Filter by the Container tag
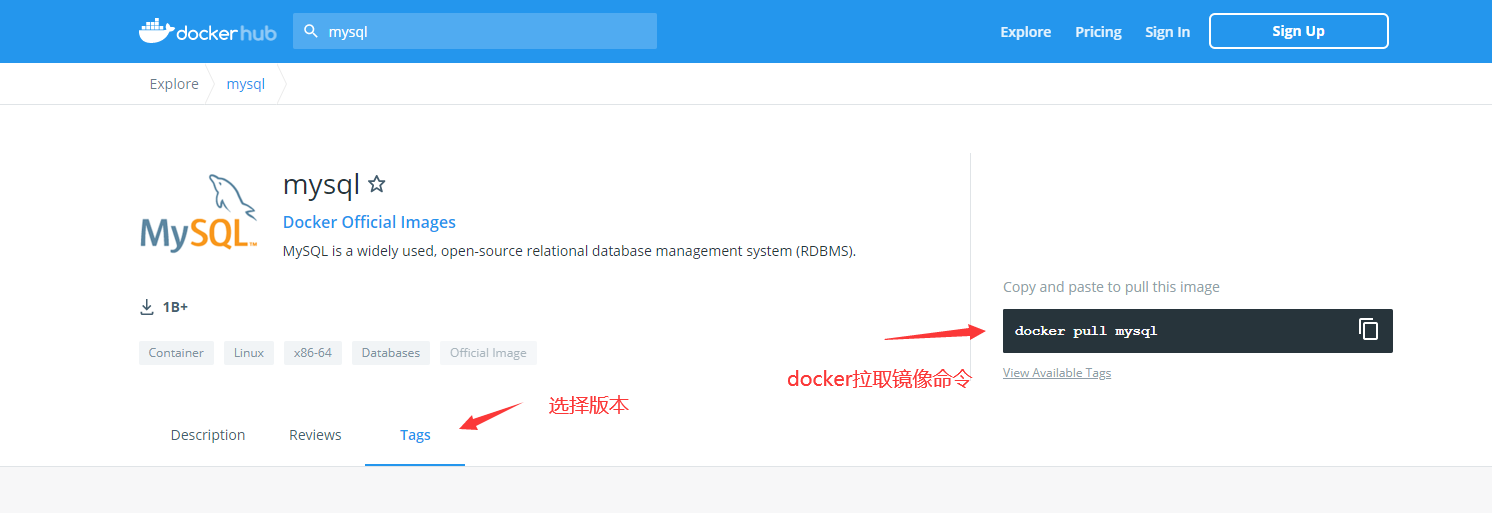The height and width of the screenshot is (513, 1492). [x=176, y=353]
